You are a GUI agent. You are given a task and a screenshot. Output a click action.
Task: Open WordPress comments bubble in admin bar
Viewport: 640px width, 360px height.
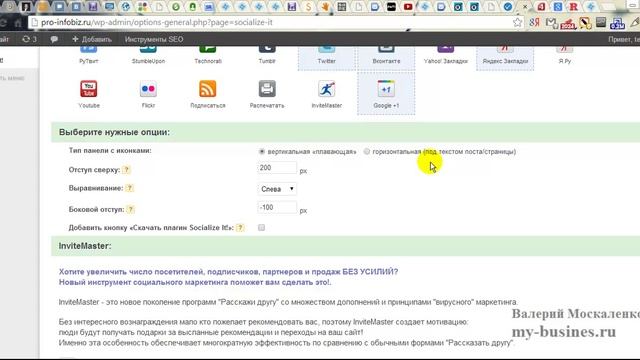(x=54, y=39)
